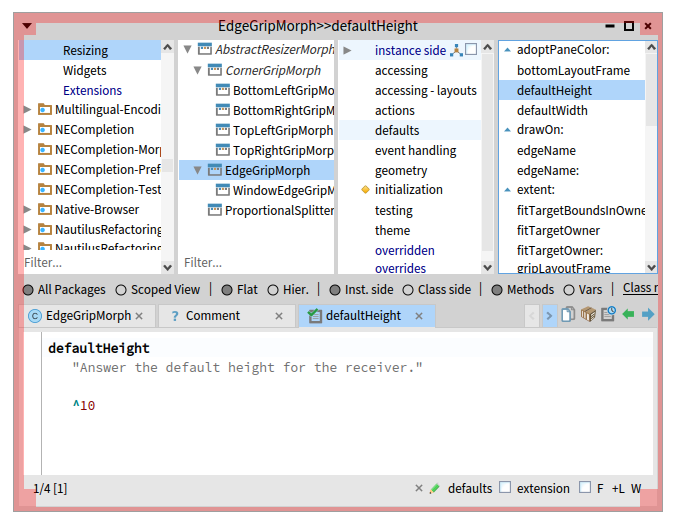Click the X icon beside the pencil in status bar
This screenshot has height=527, width=674.
[x=419, y=488]
